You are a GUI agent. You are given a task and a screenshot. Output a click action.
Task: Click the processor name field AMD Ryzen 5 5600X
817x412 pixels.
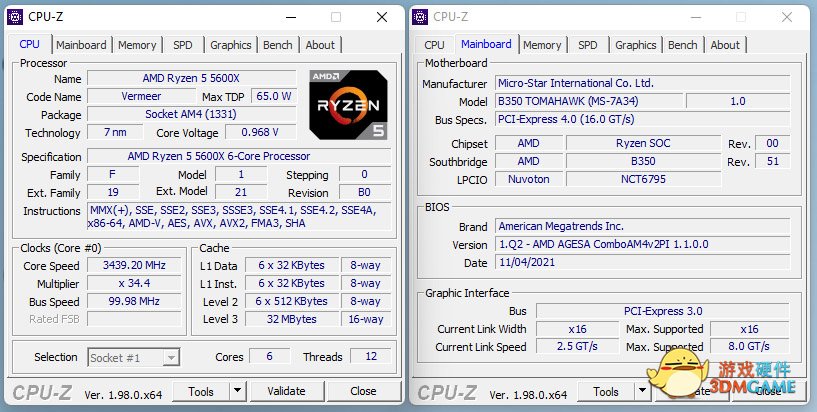(191, 78)
